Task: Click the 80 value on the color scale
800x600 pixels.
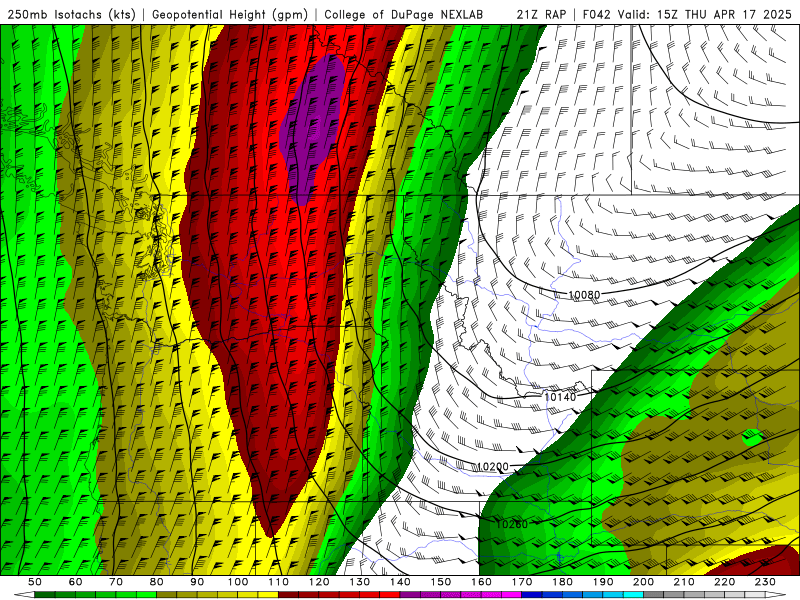Action: (x=157, y=582)
